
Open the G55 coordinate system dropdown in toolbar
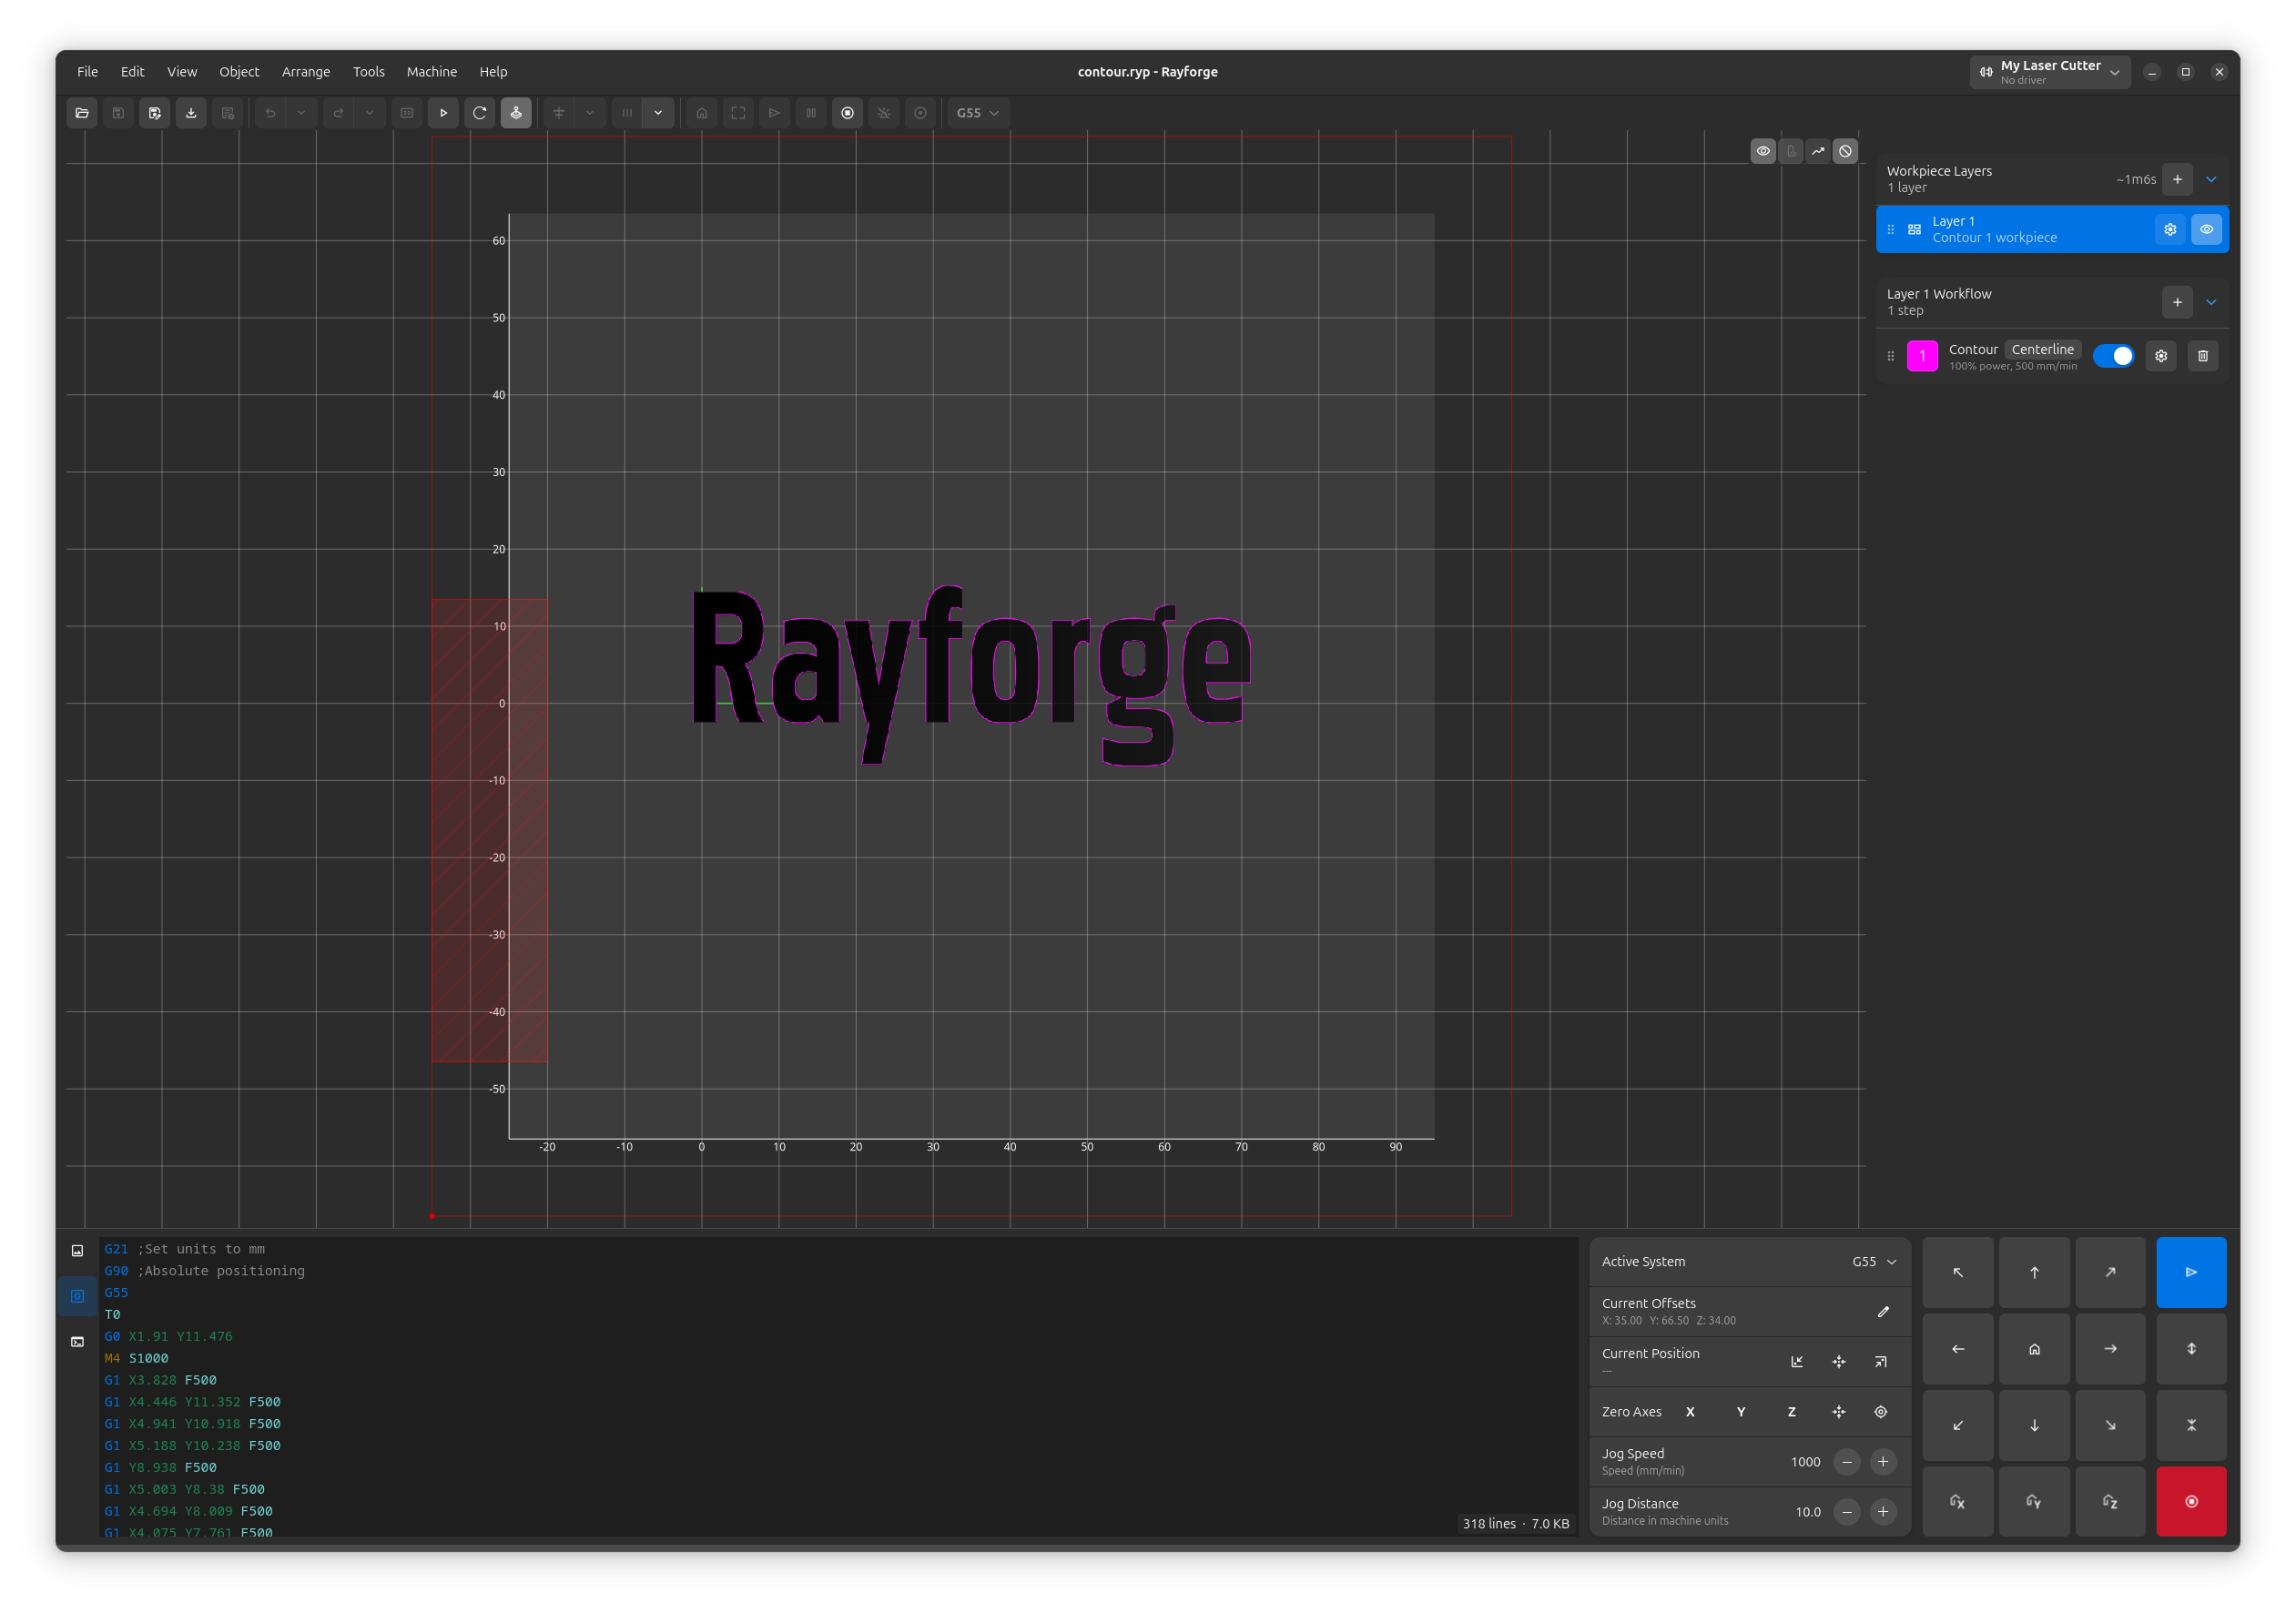pyautogui.click(x=977, y=113)
